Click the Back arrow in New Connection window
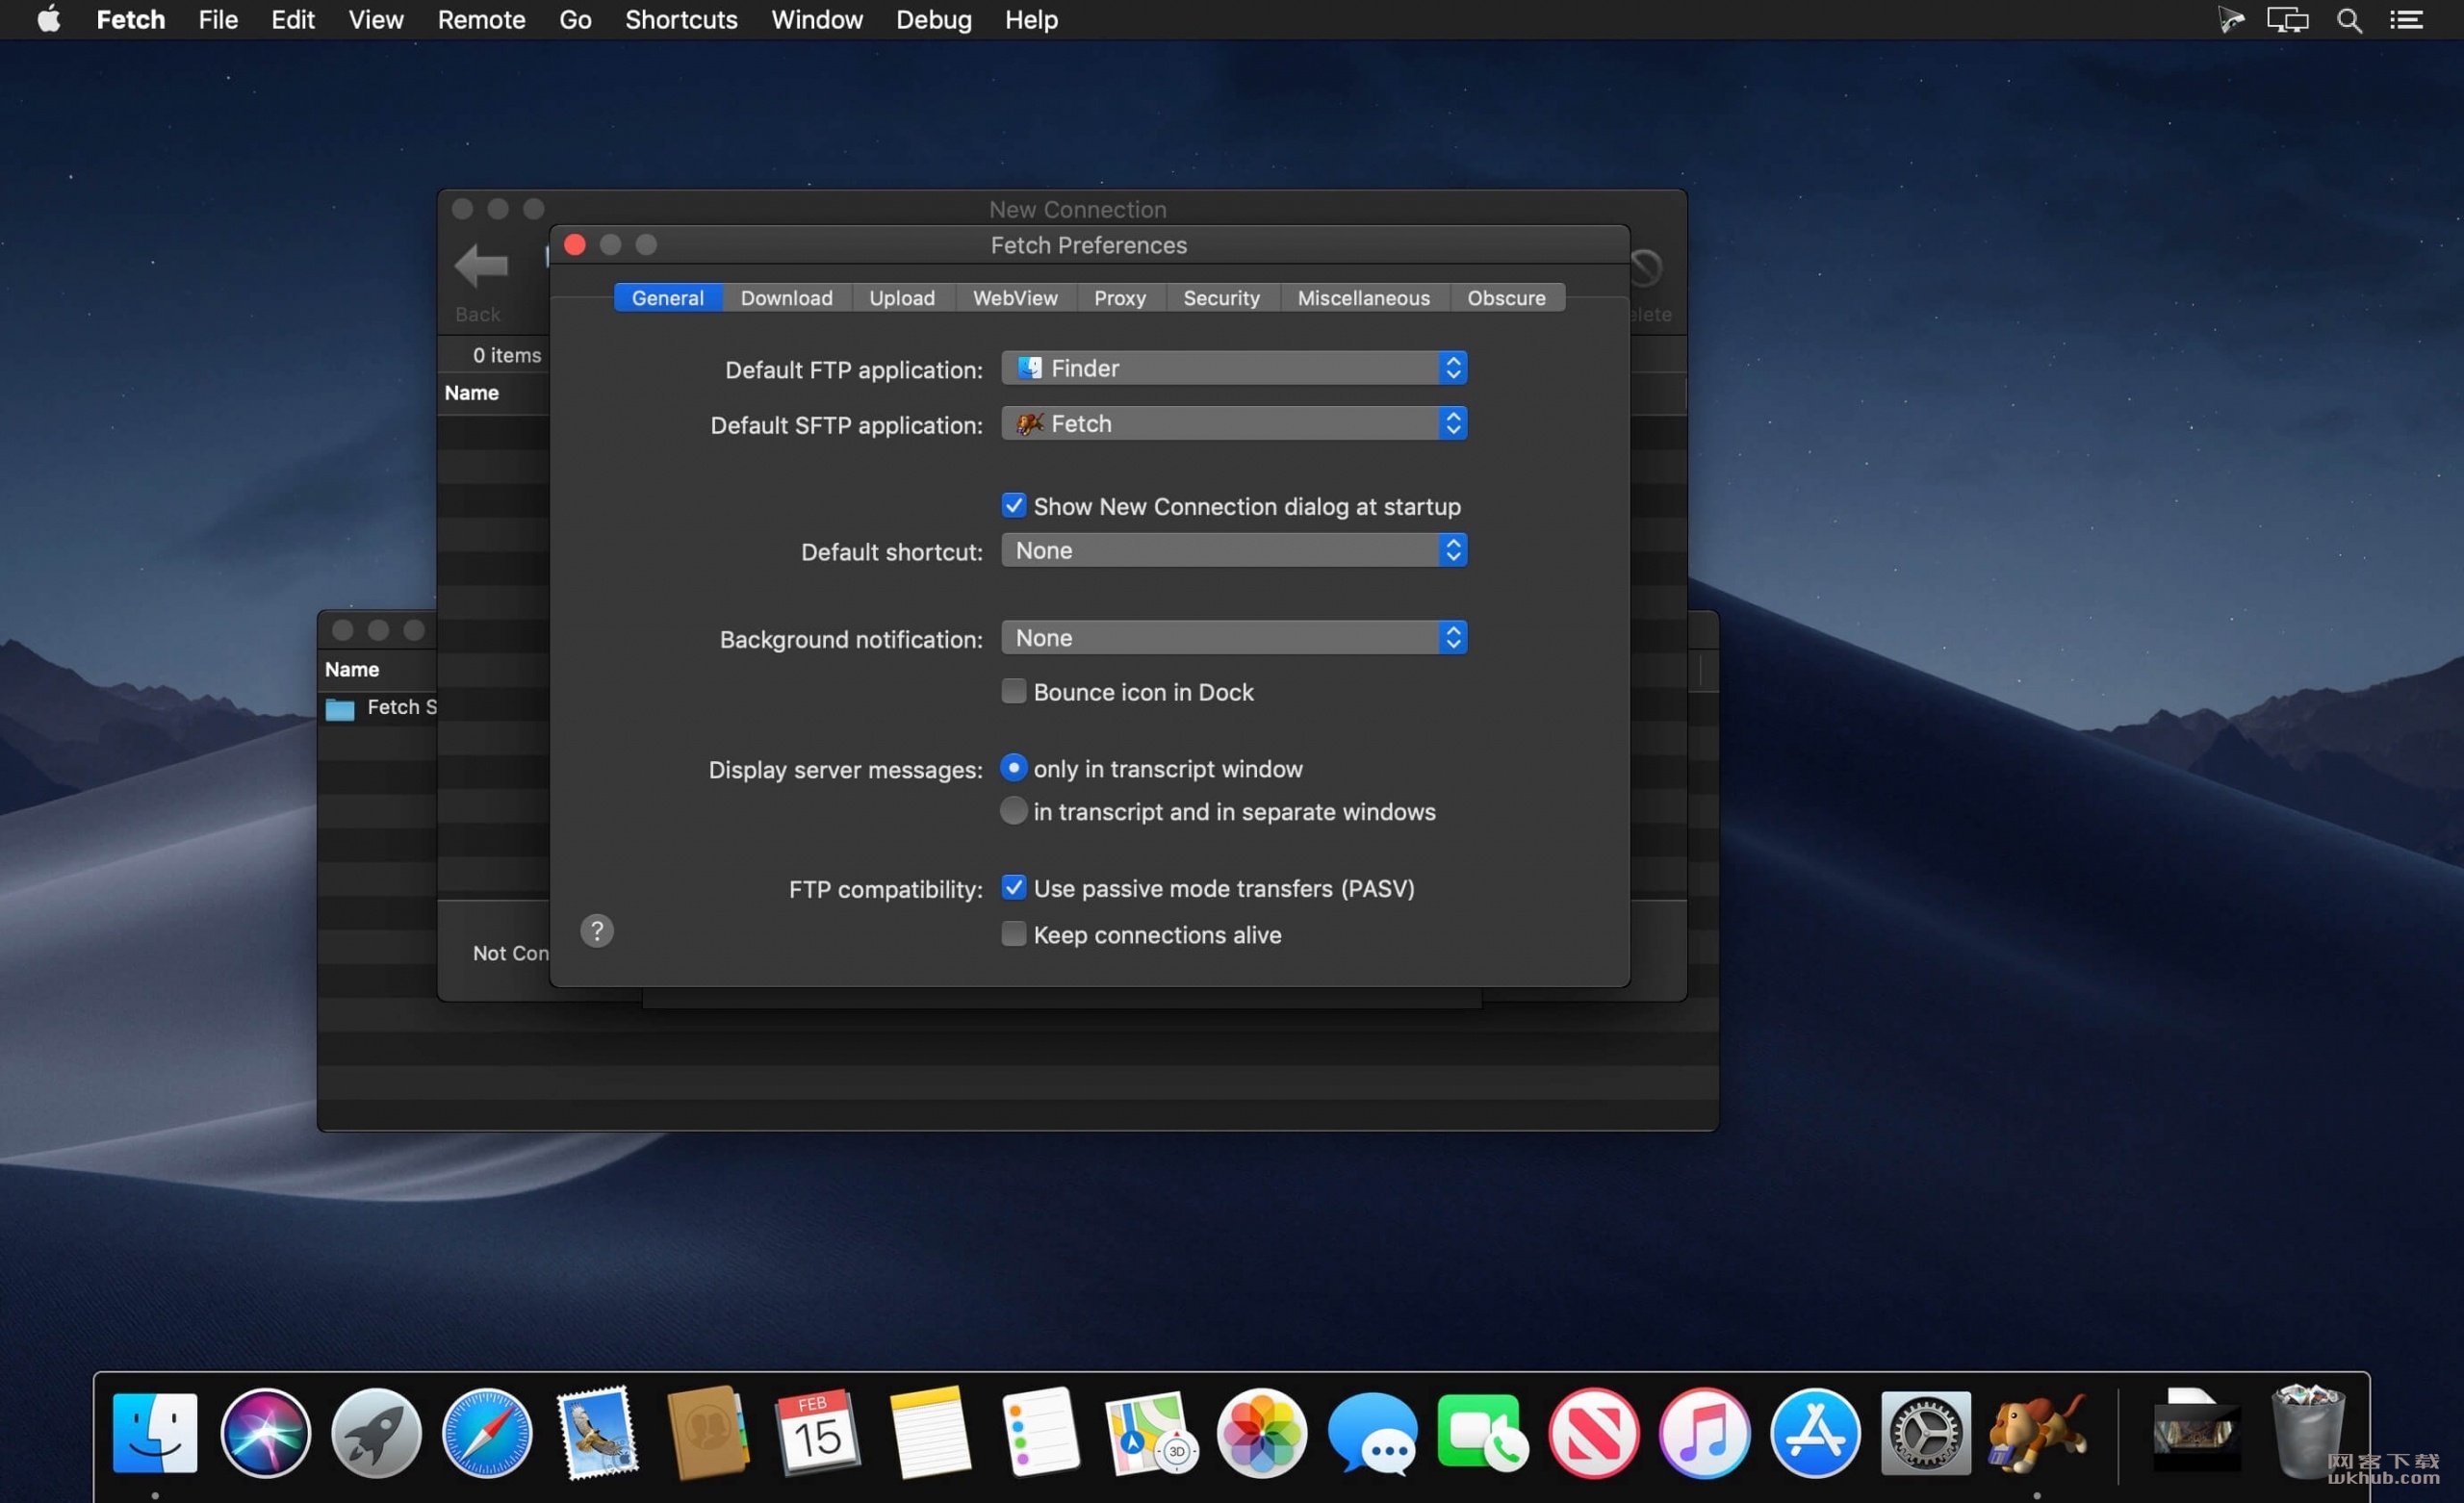 (x=481, y=266)
